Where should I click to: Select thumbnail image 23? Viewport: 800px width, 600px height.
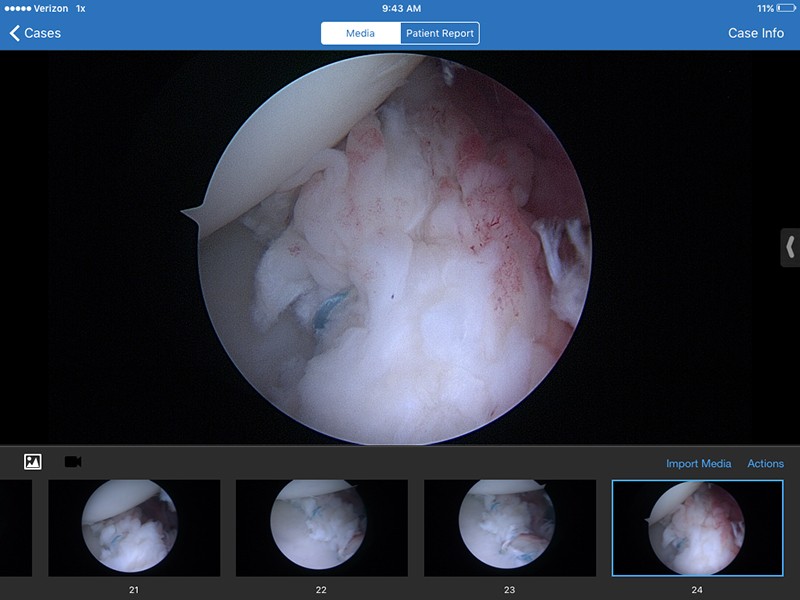point(510,528)
